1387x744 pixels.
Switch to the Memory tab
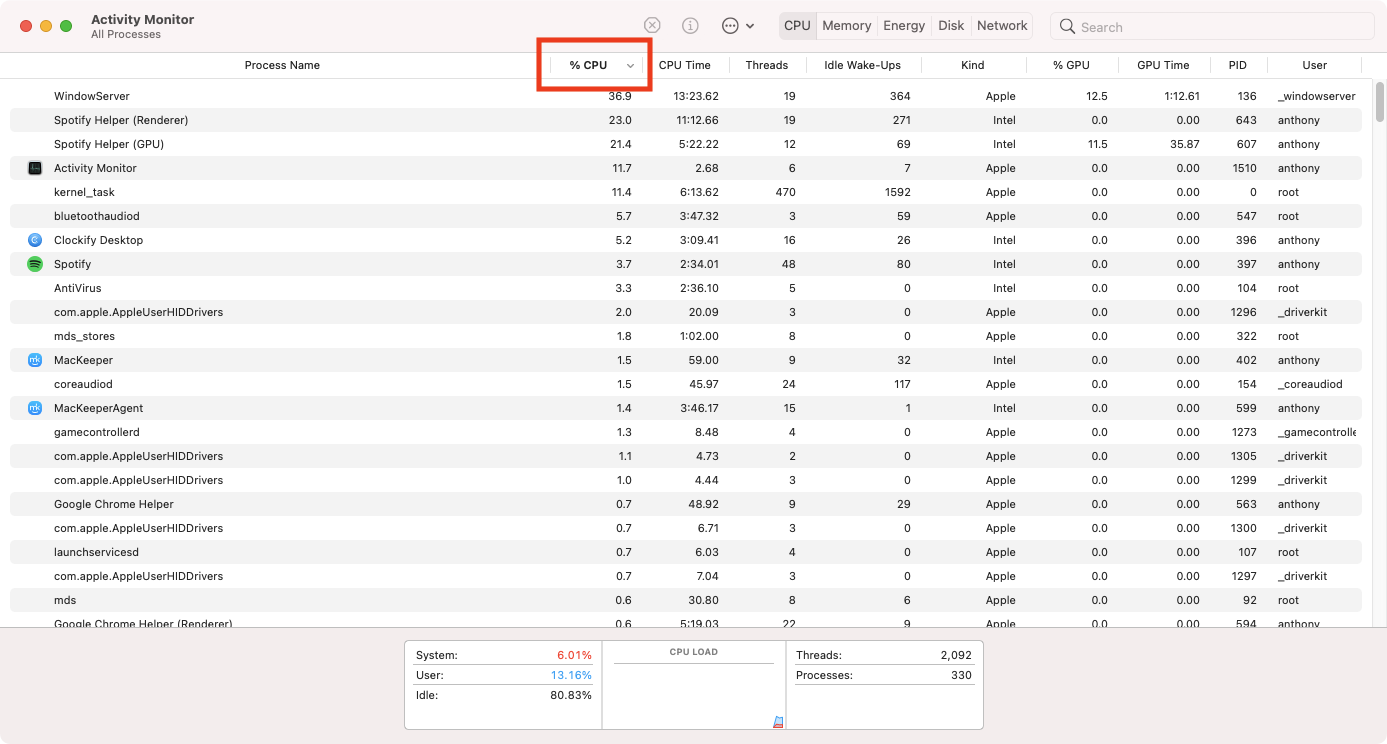pos(847,26)
